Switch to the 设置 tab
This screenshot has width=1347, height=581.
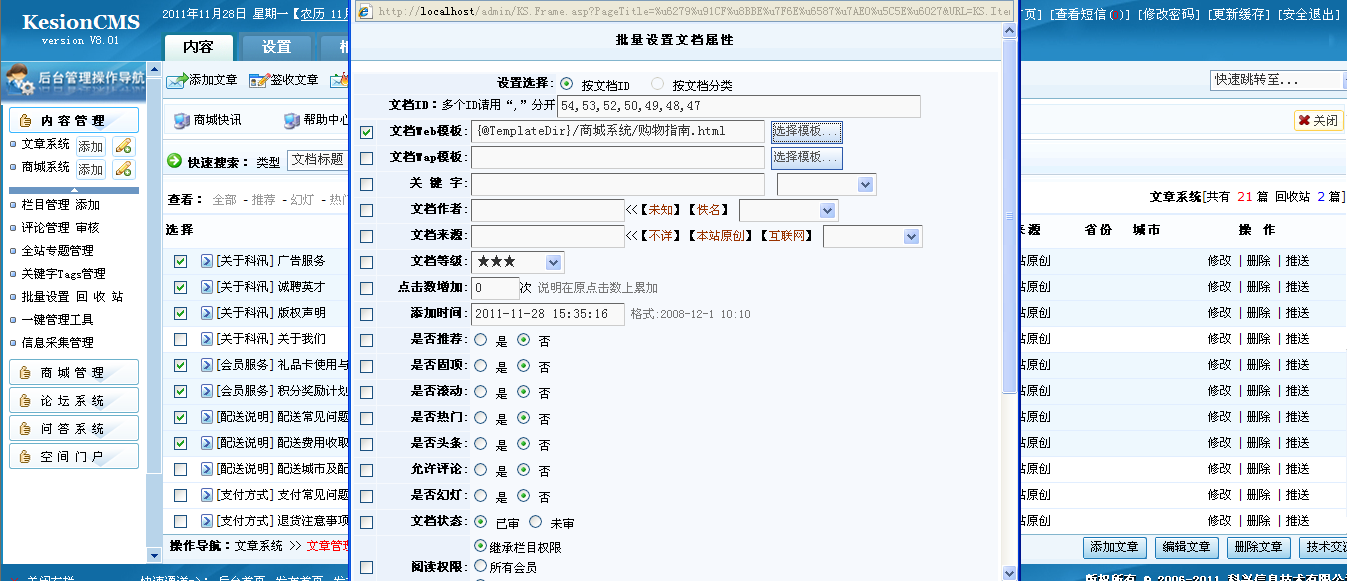point(277,46)
